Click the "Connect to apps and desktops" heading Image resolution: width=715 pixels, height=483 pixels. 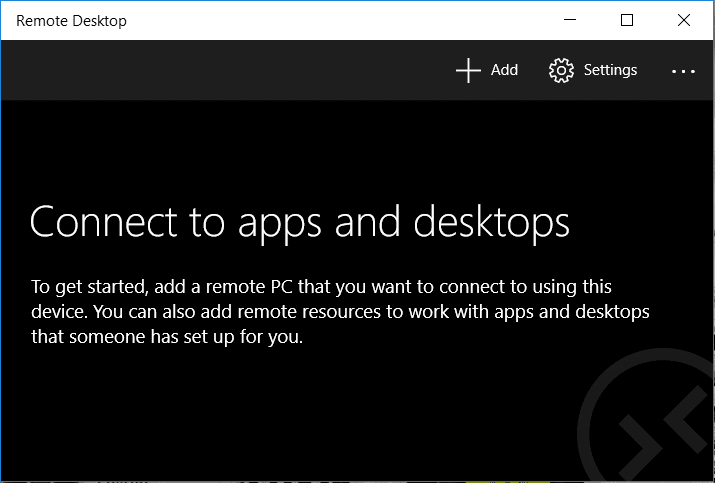click(x=300, y=223)
